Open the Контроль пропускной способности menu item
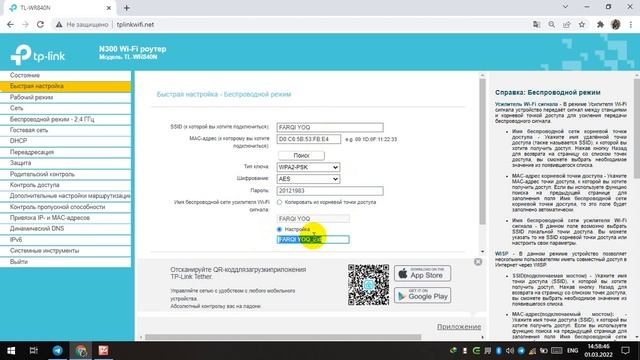The image size is (640, 360). click(x=65, y=207)
